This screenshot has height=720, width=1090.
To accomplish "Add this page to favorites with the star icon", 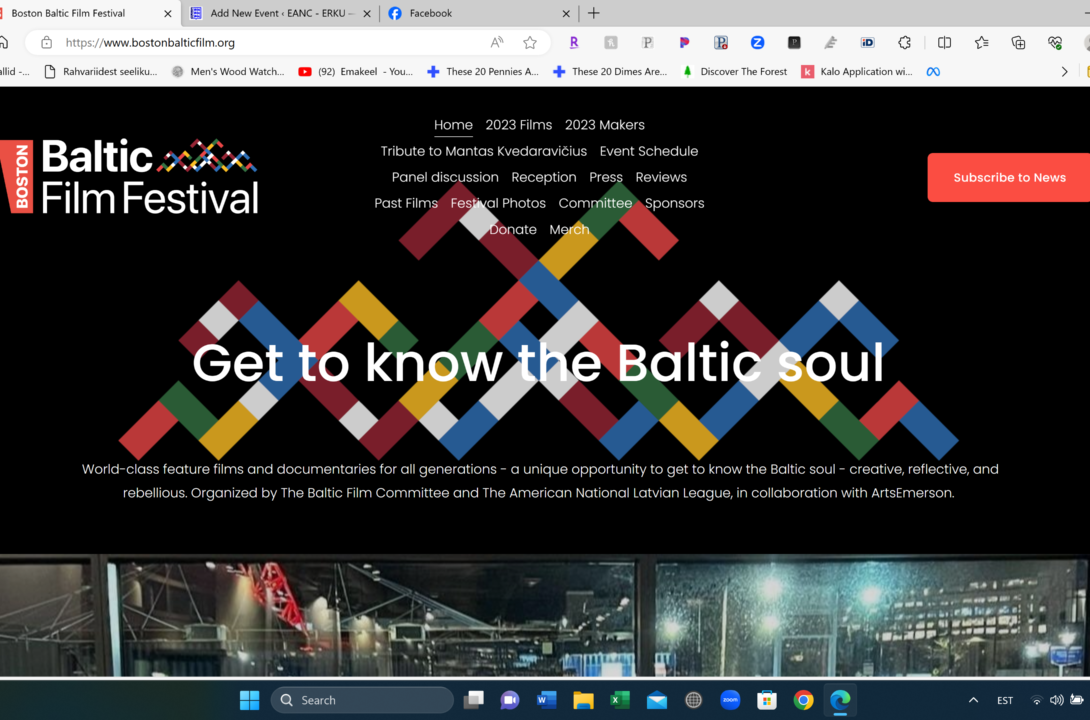I will tap(530, 43).
